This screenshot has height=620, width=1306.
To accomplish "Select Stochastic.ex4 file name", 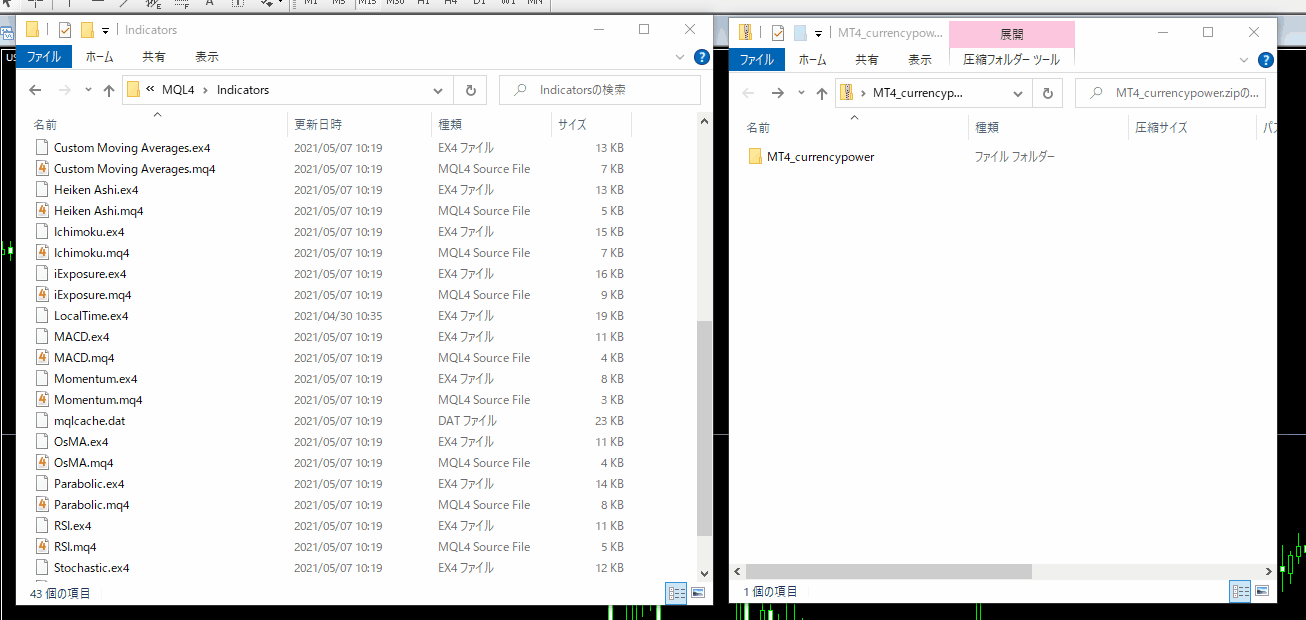I will (92, 568).
